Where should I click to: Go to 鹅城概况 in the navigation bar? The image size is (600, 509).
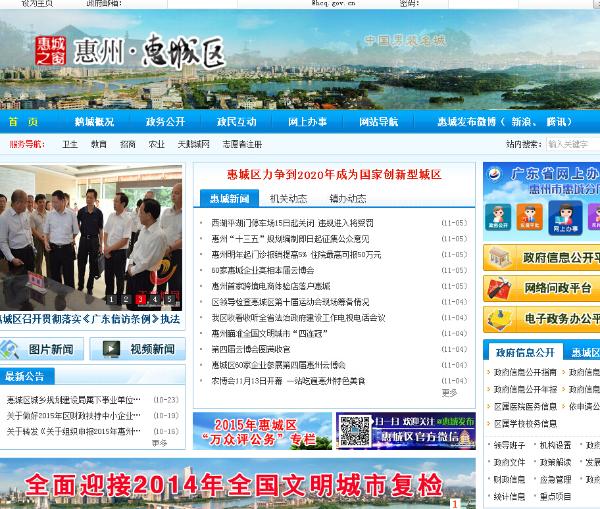tap(94, 122)
